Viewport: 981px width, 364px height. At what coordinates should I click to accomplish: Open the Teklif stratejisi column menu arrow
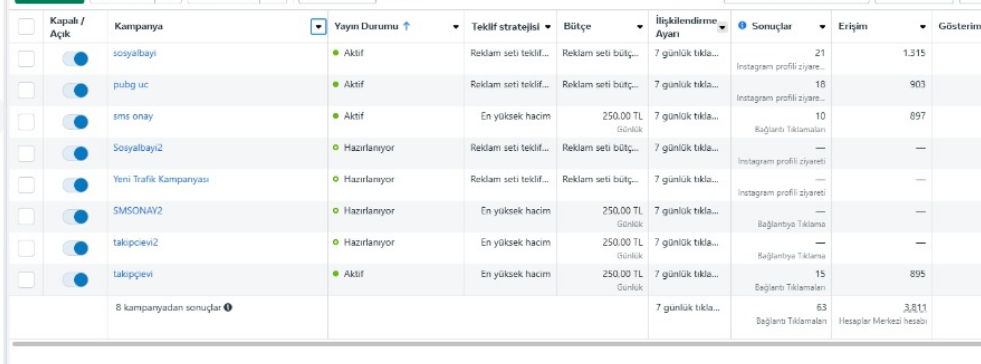pyautogui.click(x=548, y=27)
